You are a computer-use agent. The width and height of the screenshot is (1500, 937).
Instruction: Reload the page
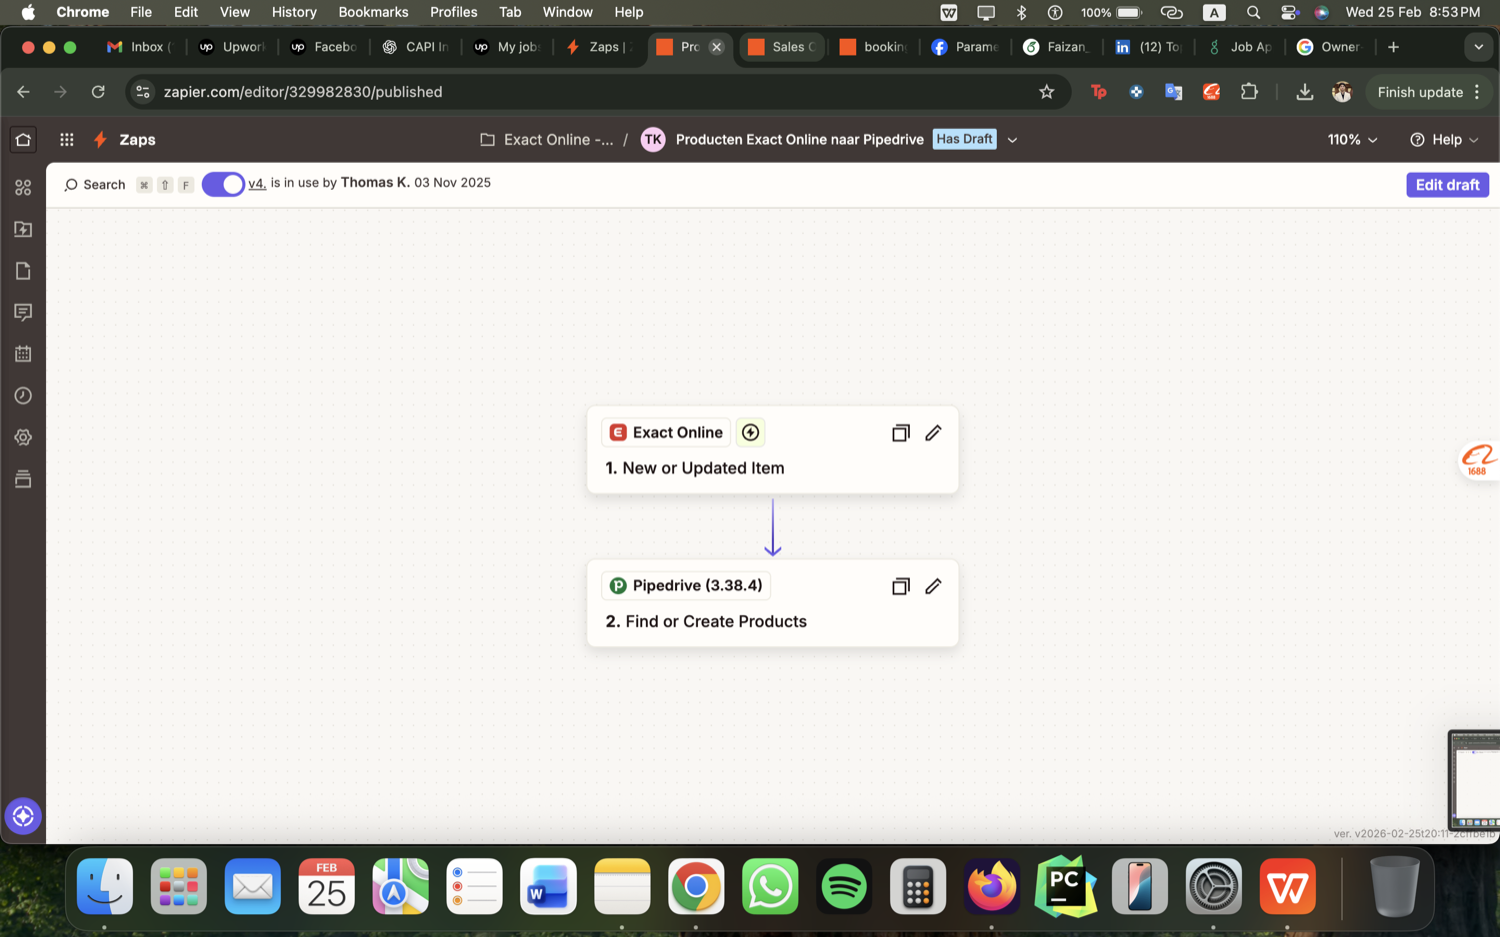click(98, 92)
